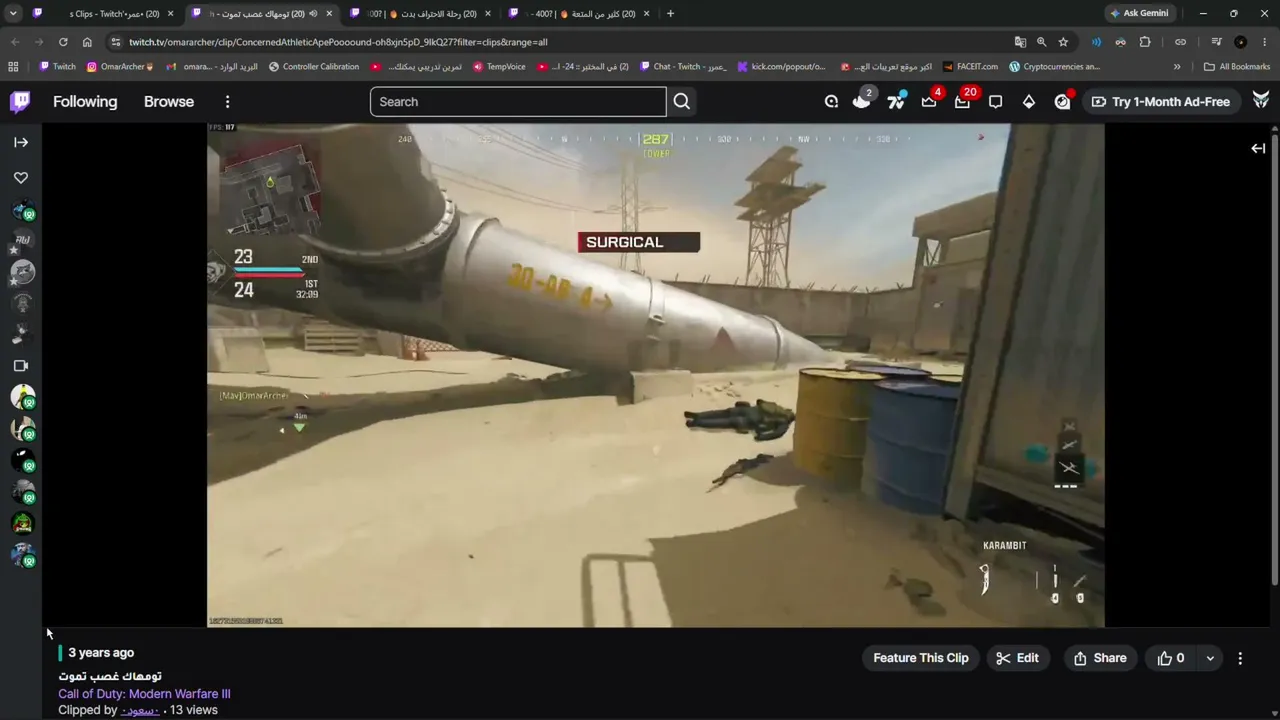The height and width of the screenshot is (720, 1280).
Task: Open the cloud icon with badge 2
Action: (x=861, y=101)
